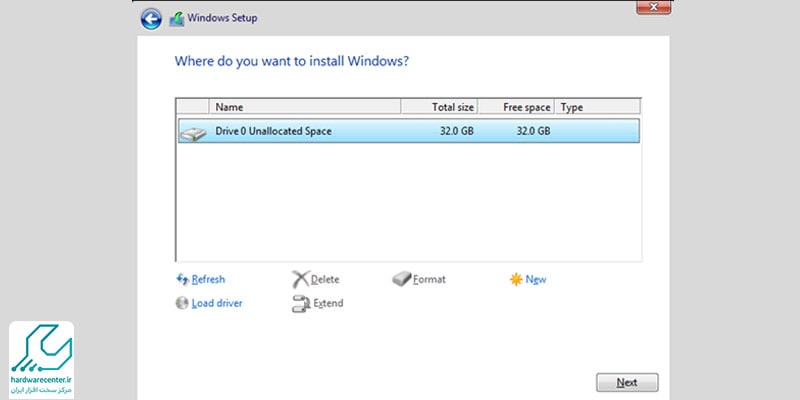Click the Delete X icon
The width and height of the screenshot is (800, 400).
click(301, 279)
